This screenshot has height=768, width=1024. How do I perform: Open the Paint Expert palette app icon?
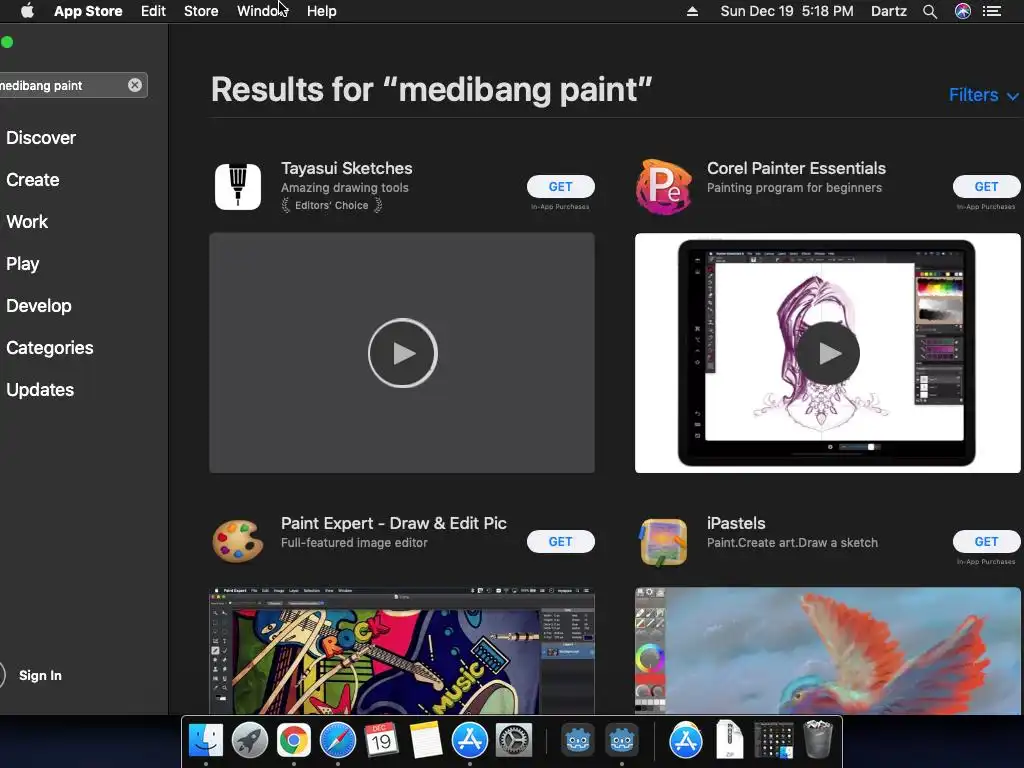[238, 541]
